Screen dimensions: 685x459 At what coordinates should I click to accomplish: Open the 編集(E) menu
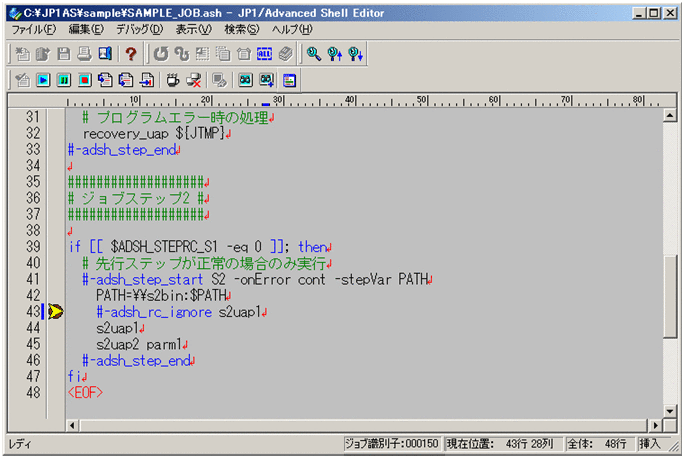[x=86, y=30]
